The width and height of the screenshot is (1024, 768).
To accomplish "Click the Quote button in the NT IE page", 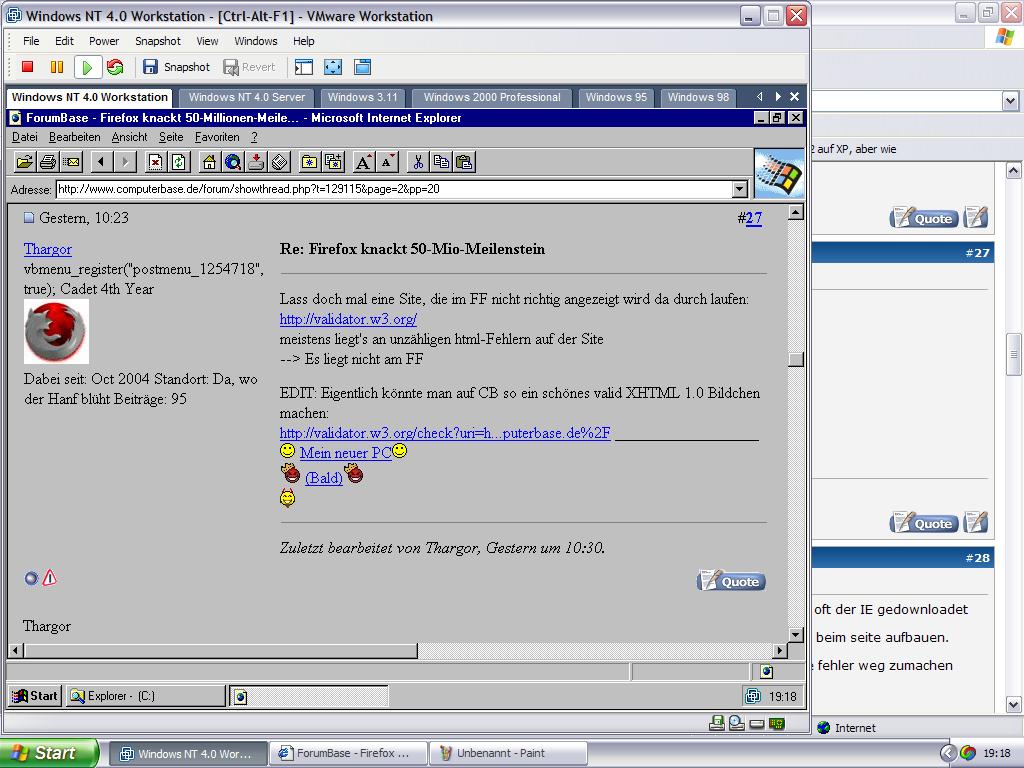I will click(x=731, y=581).
